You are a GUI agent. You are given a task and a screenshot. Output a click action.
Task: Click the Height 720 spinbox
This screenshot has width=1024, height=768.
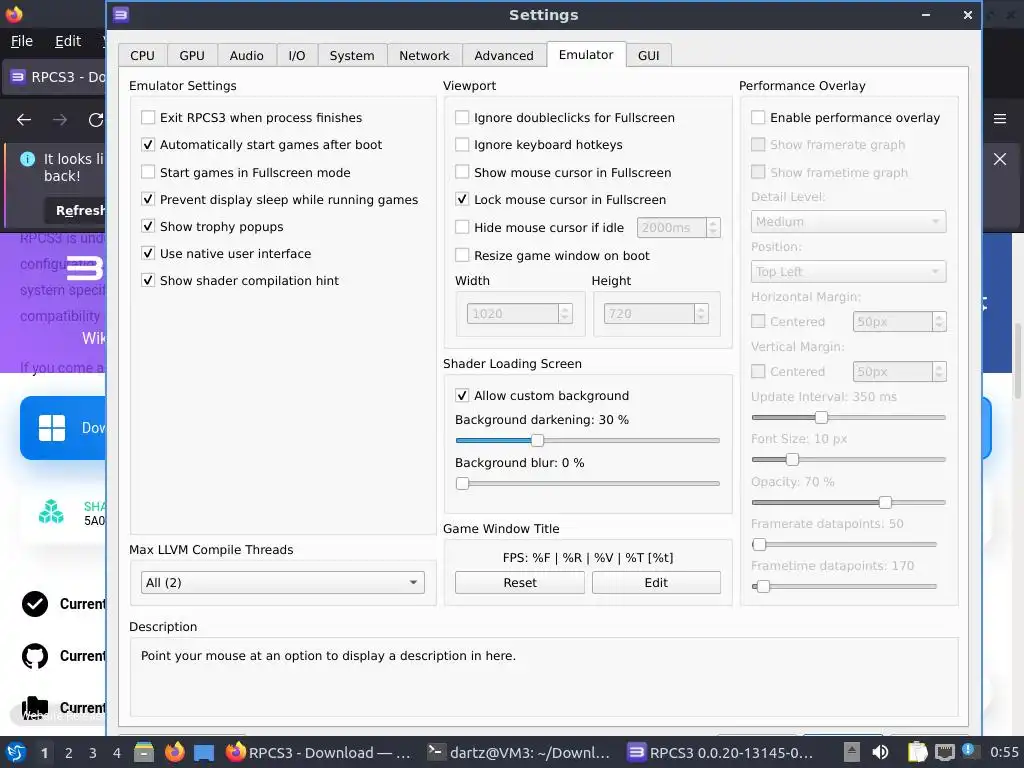(656, 313)
